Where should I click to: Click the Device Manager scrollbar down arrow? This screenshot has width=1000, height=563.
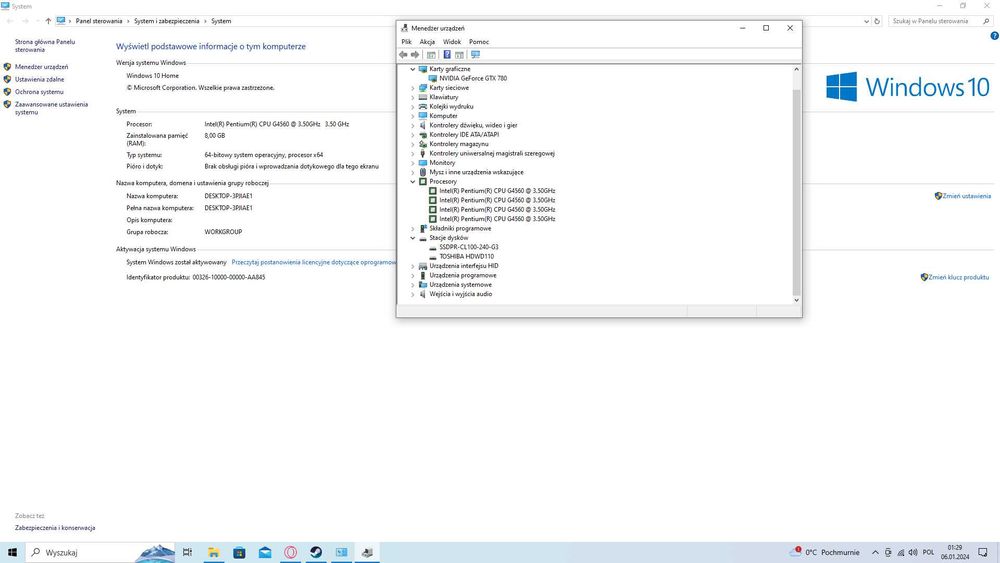[x=796, y=300]
